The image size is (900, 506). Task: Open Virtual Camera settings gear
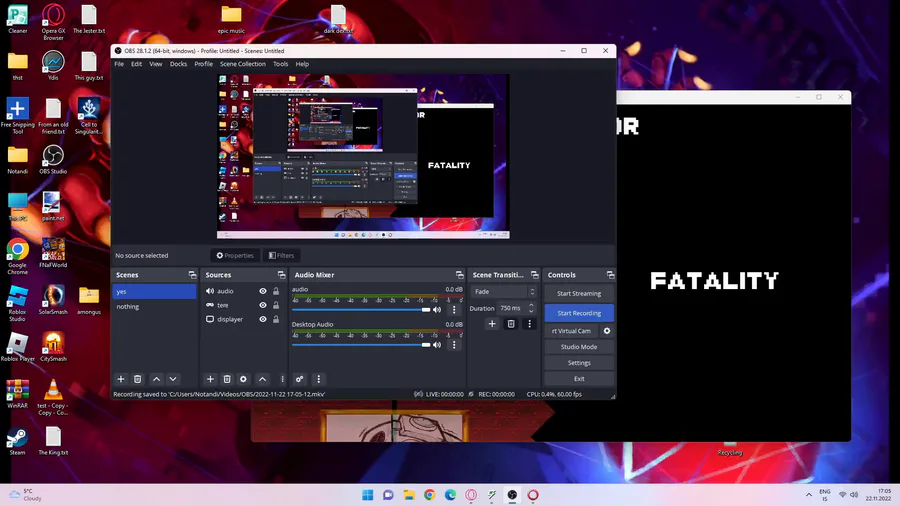(x=607, y=331)
